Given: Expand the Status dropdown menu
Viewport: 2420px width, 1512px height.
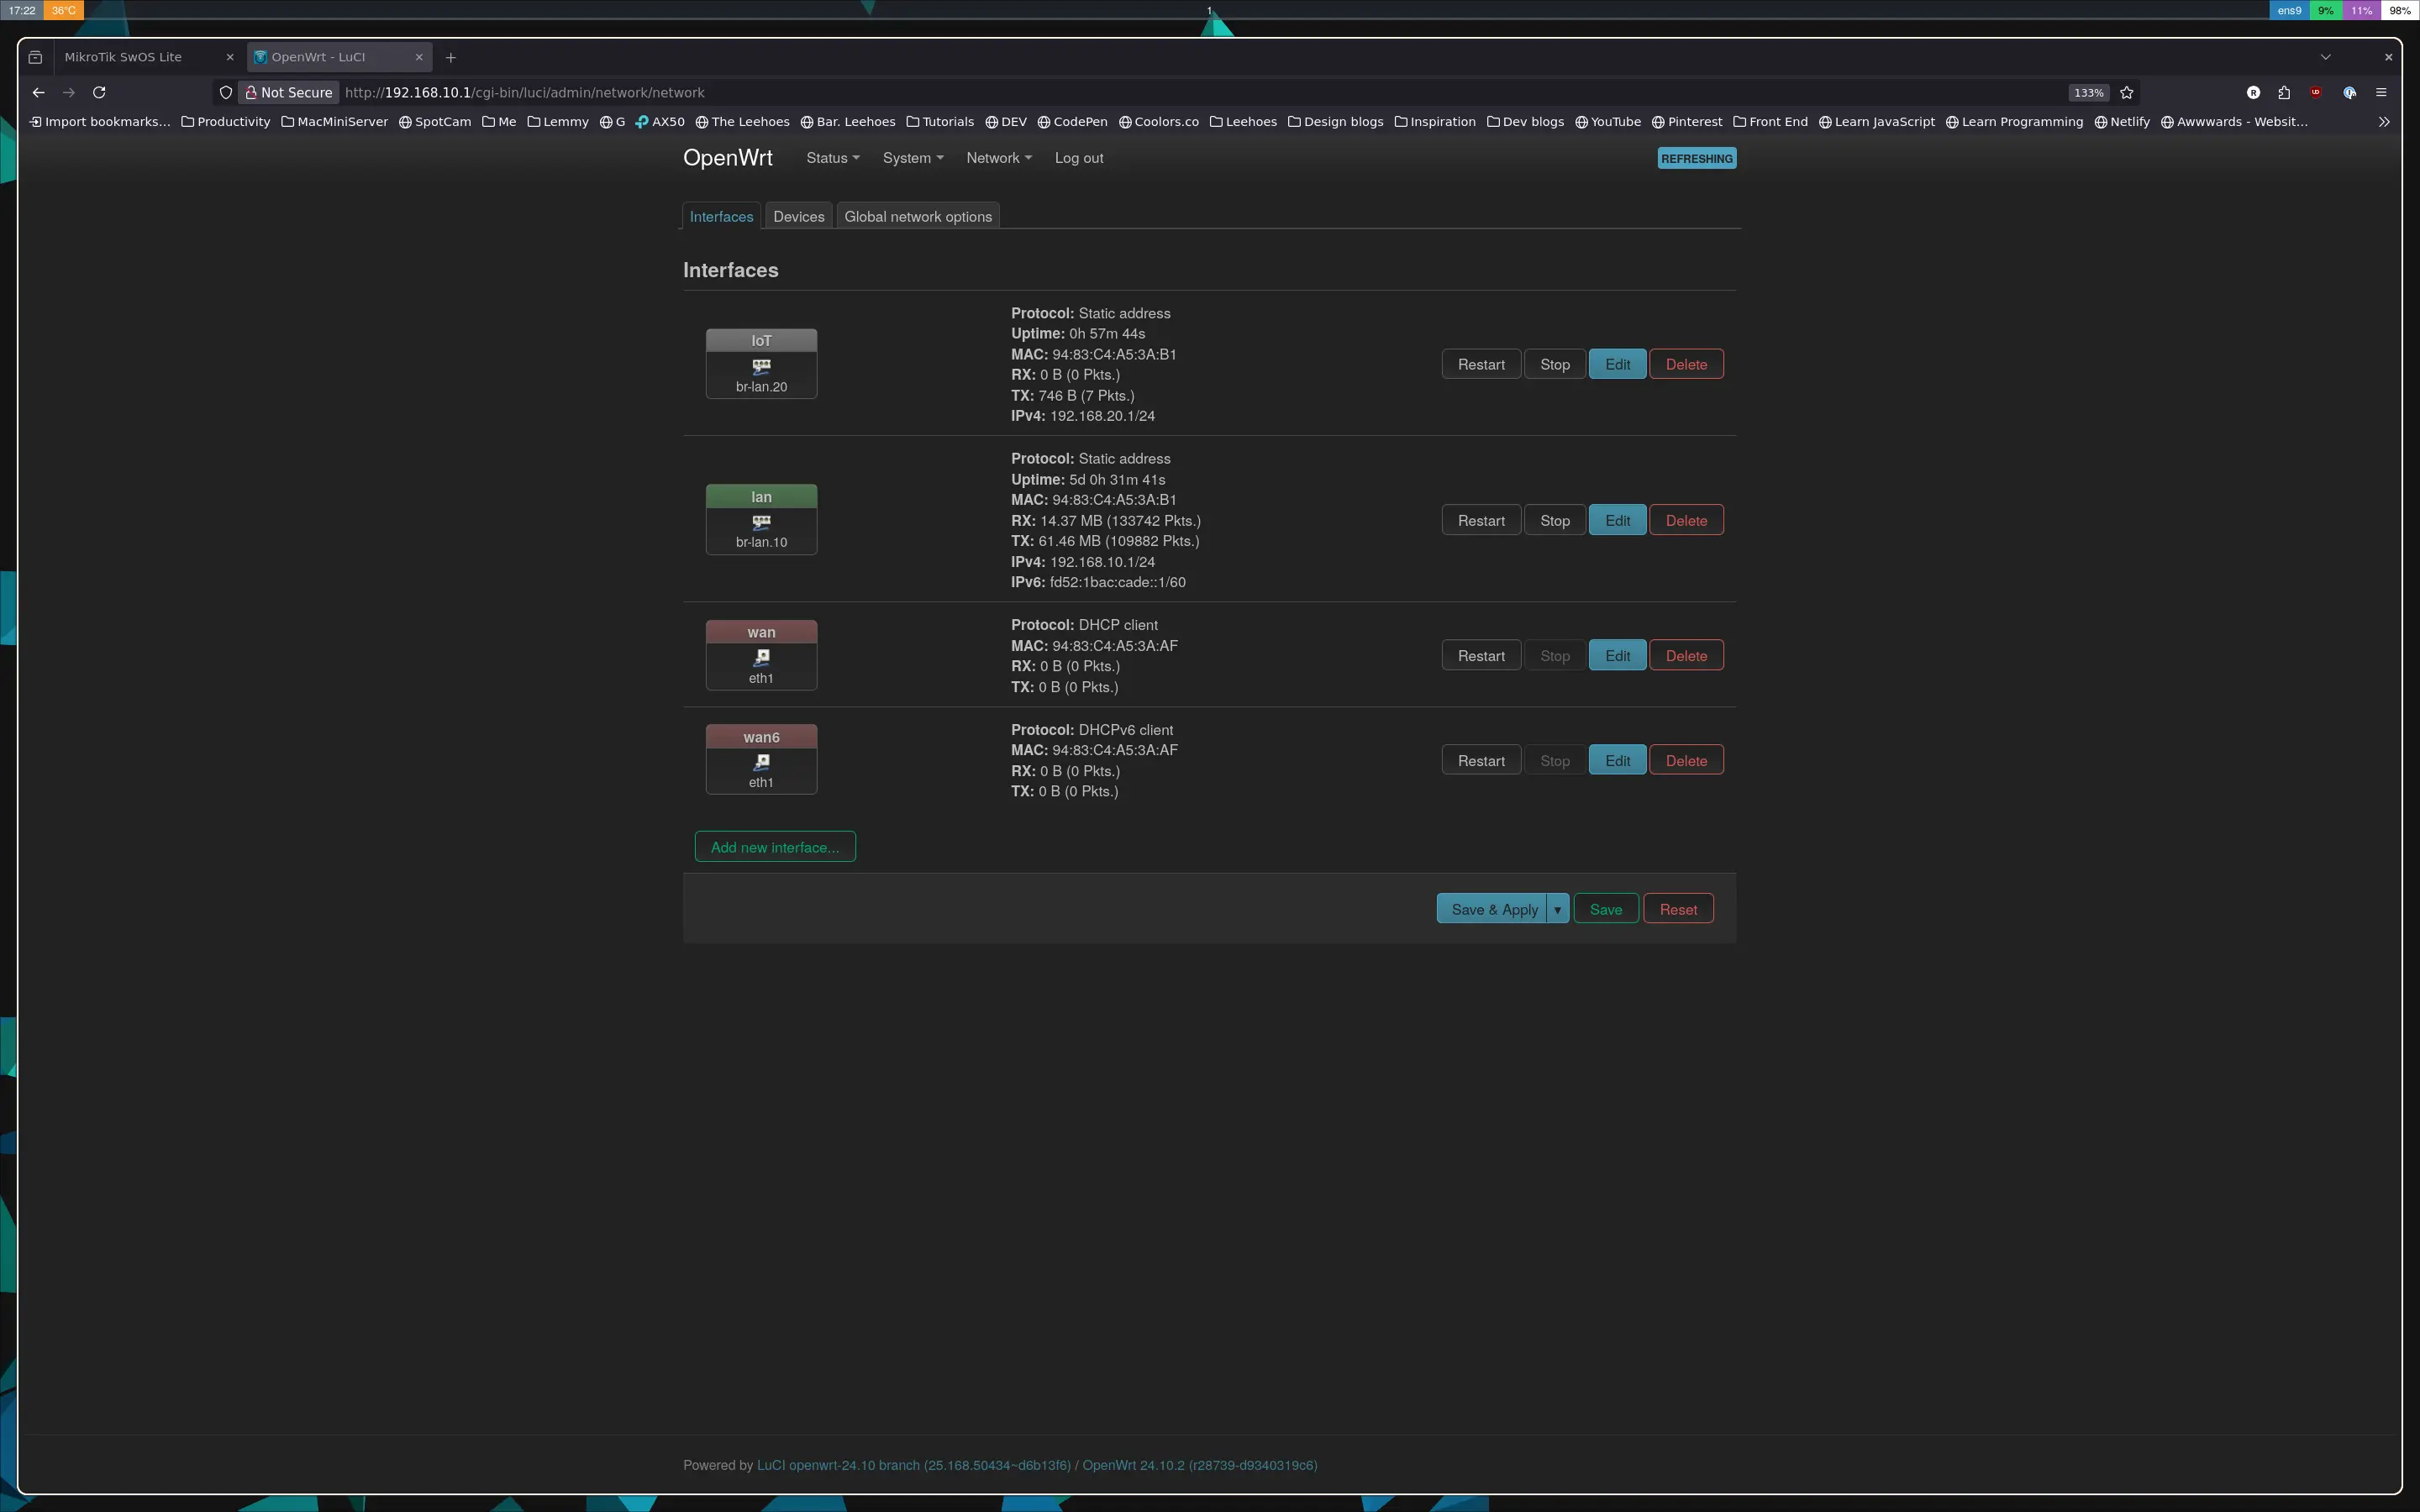Looking at the screenshot, I should (x=832, y=158).
